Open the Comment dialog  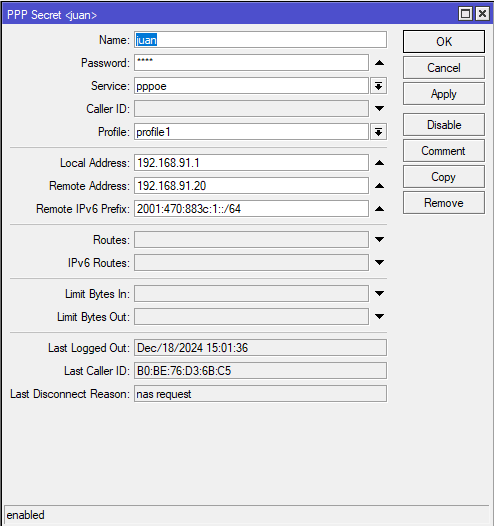[444, 151]
